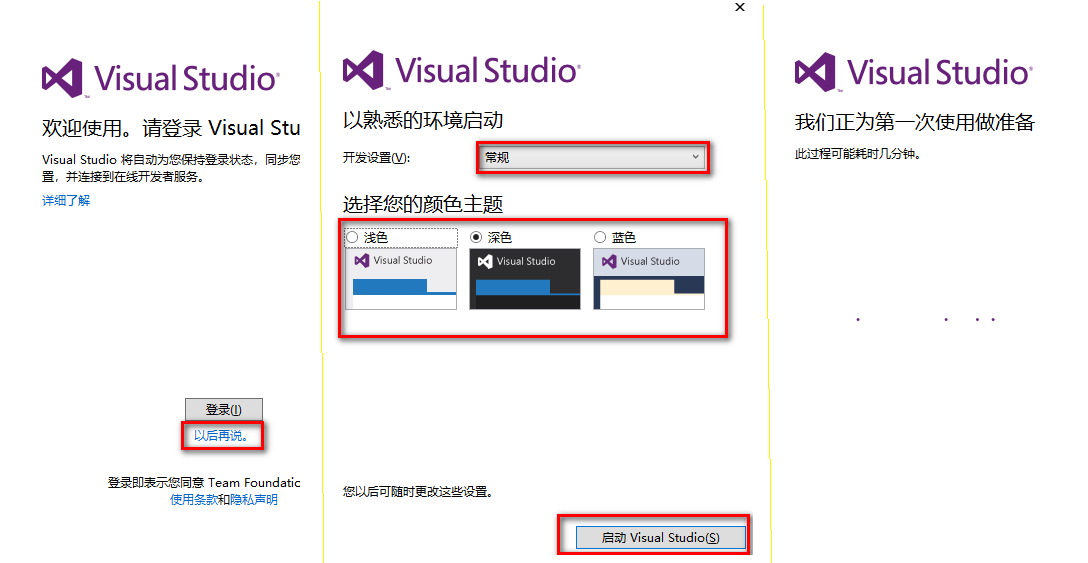Open the 使用条款 link

point(194,499)
